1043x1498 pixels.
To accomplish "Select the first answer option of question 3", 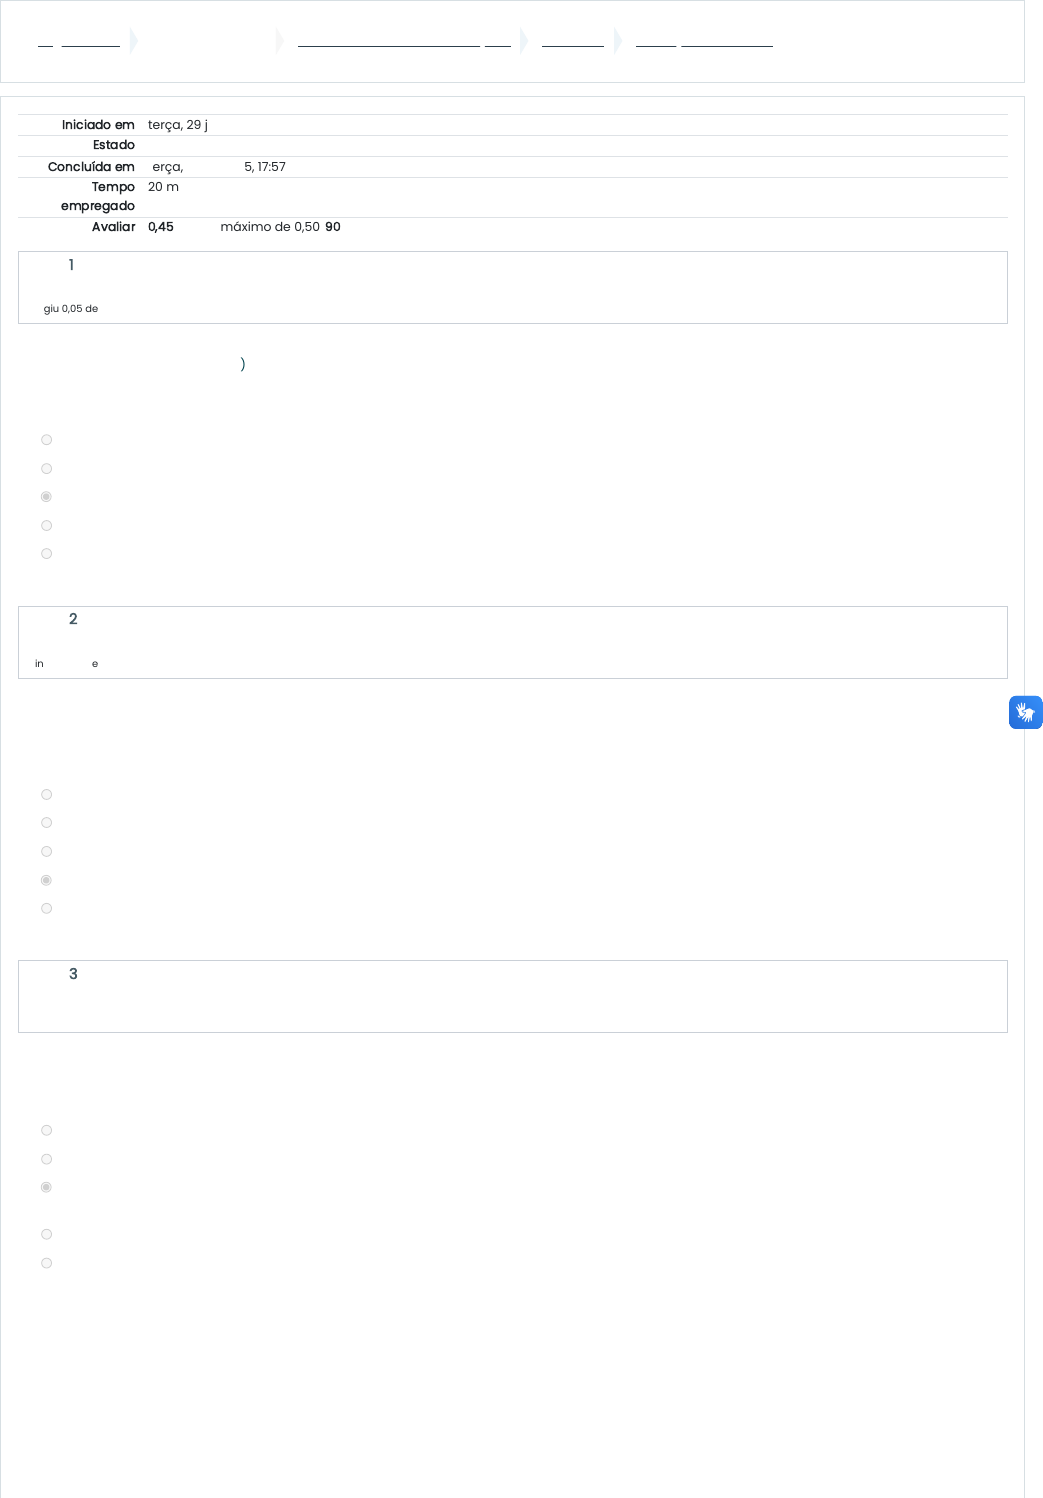I will point(46,1131).
